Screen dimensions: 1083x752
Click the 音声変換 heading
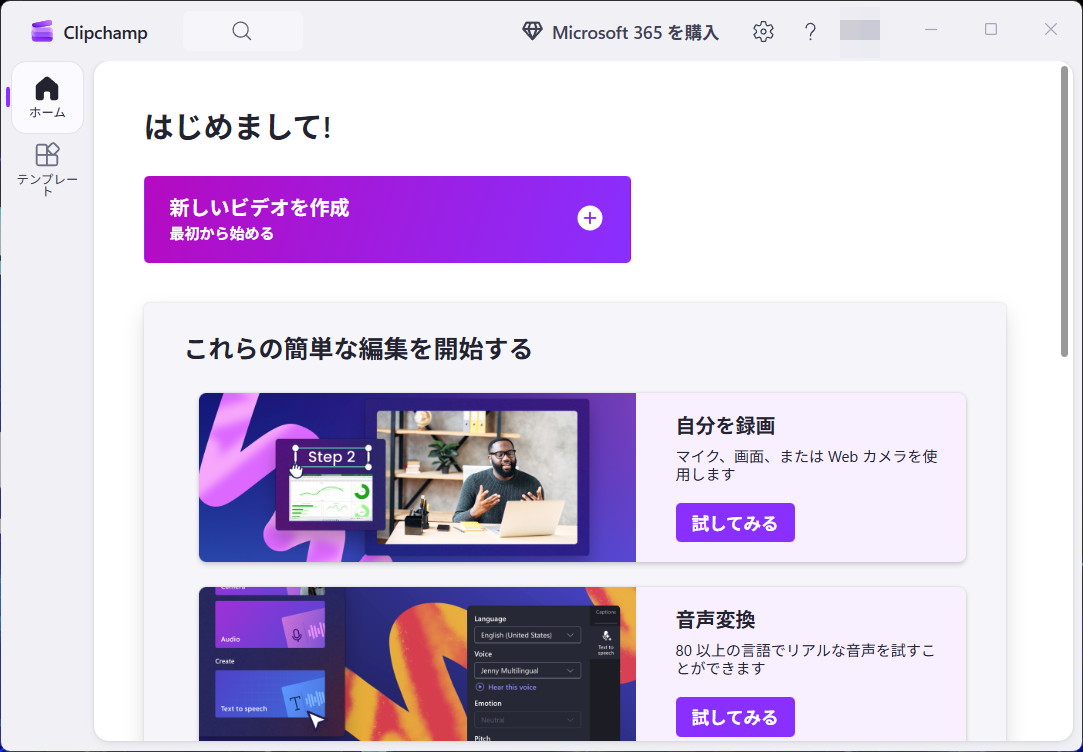[716, 620]
